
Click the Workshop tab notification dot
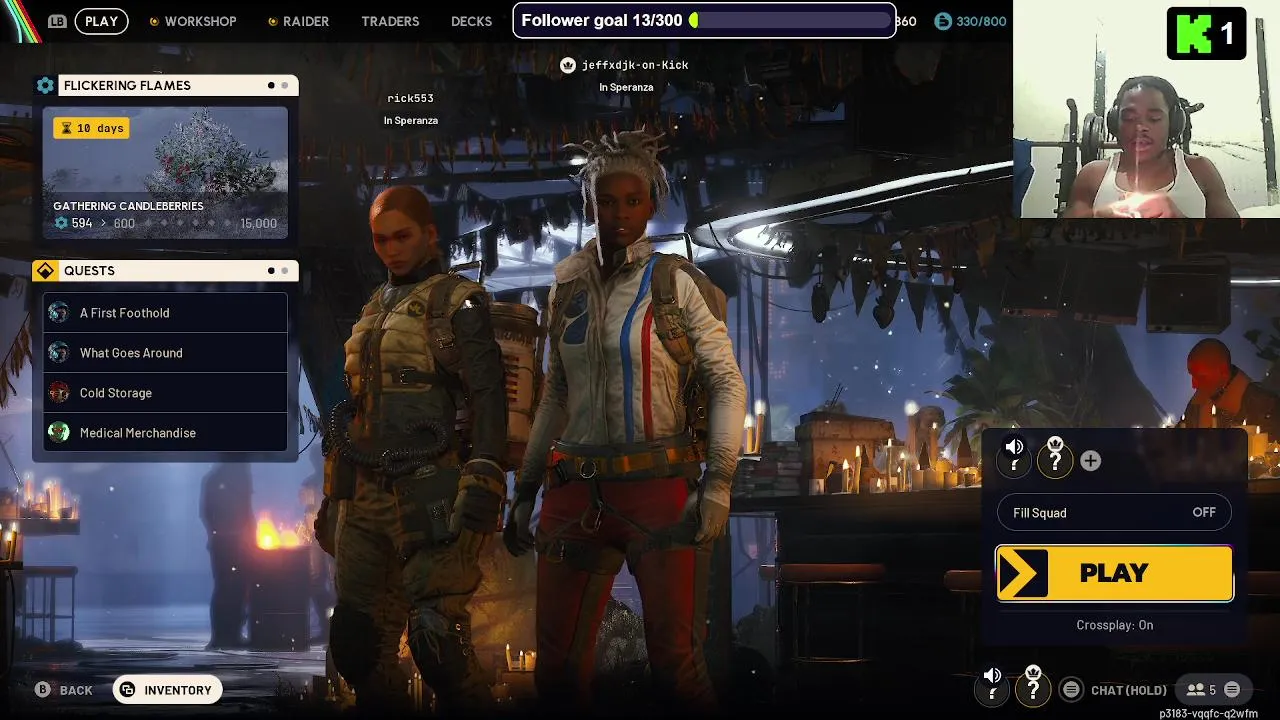154,21
